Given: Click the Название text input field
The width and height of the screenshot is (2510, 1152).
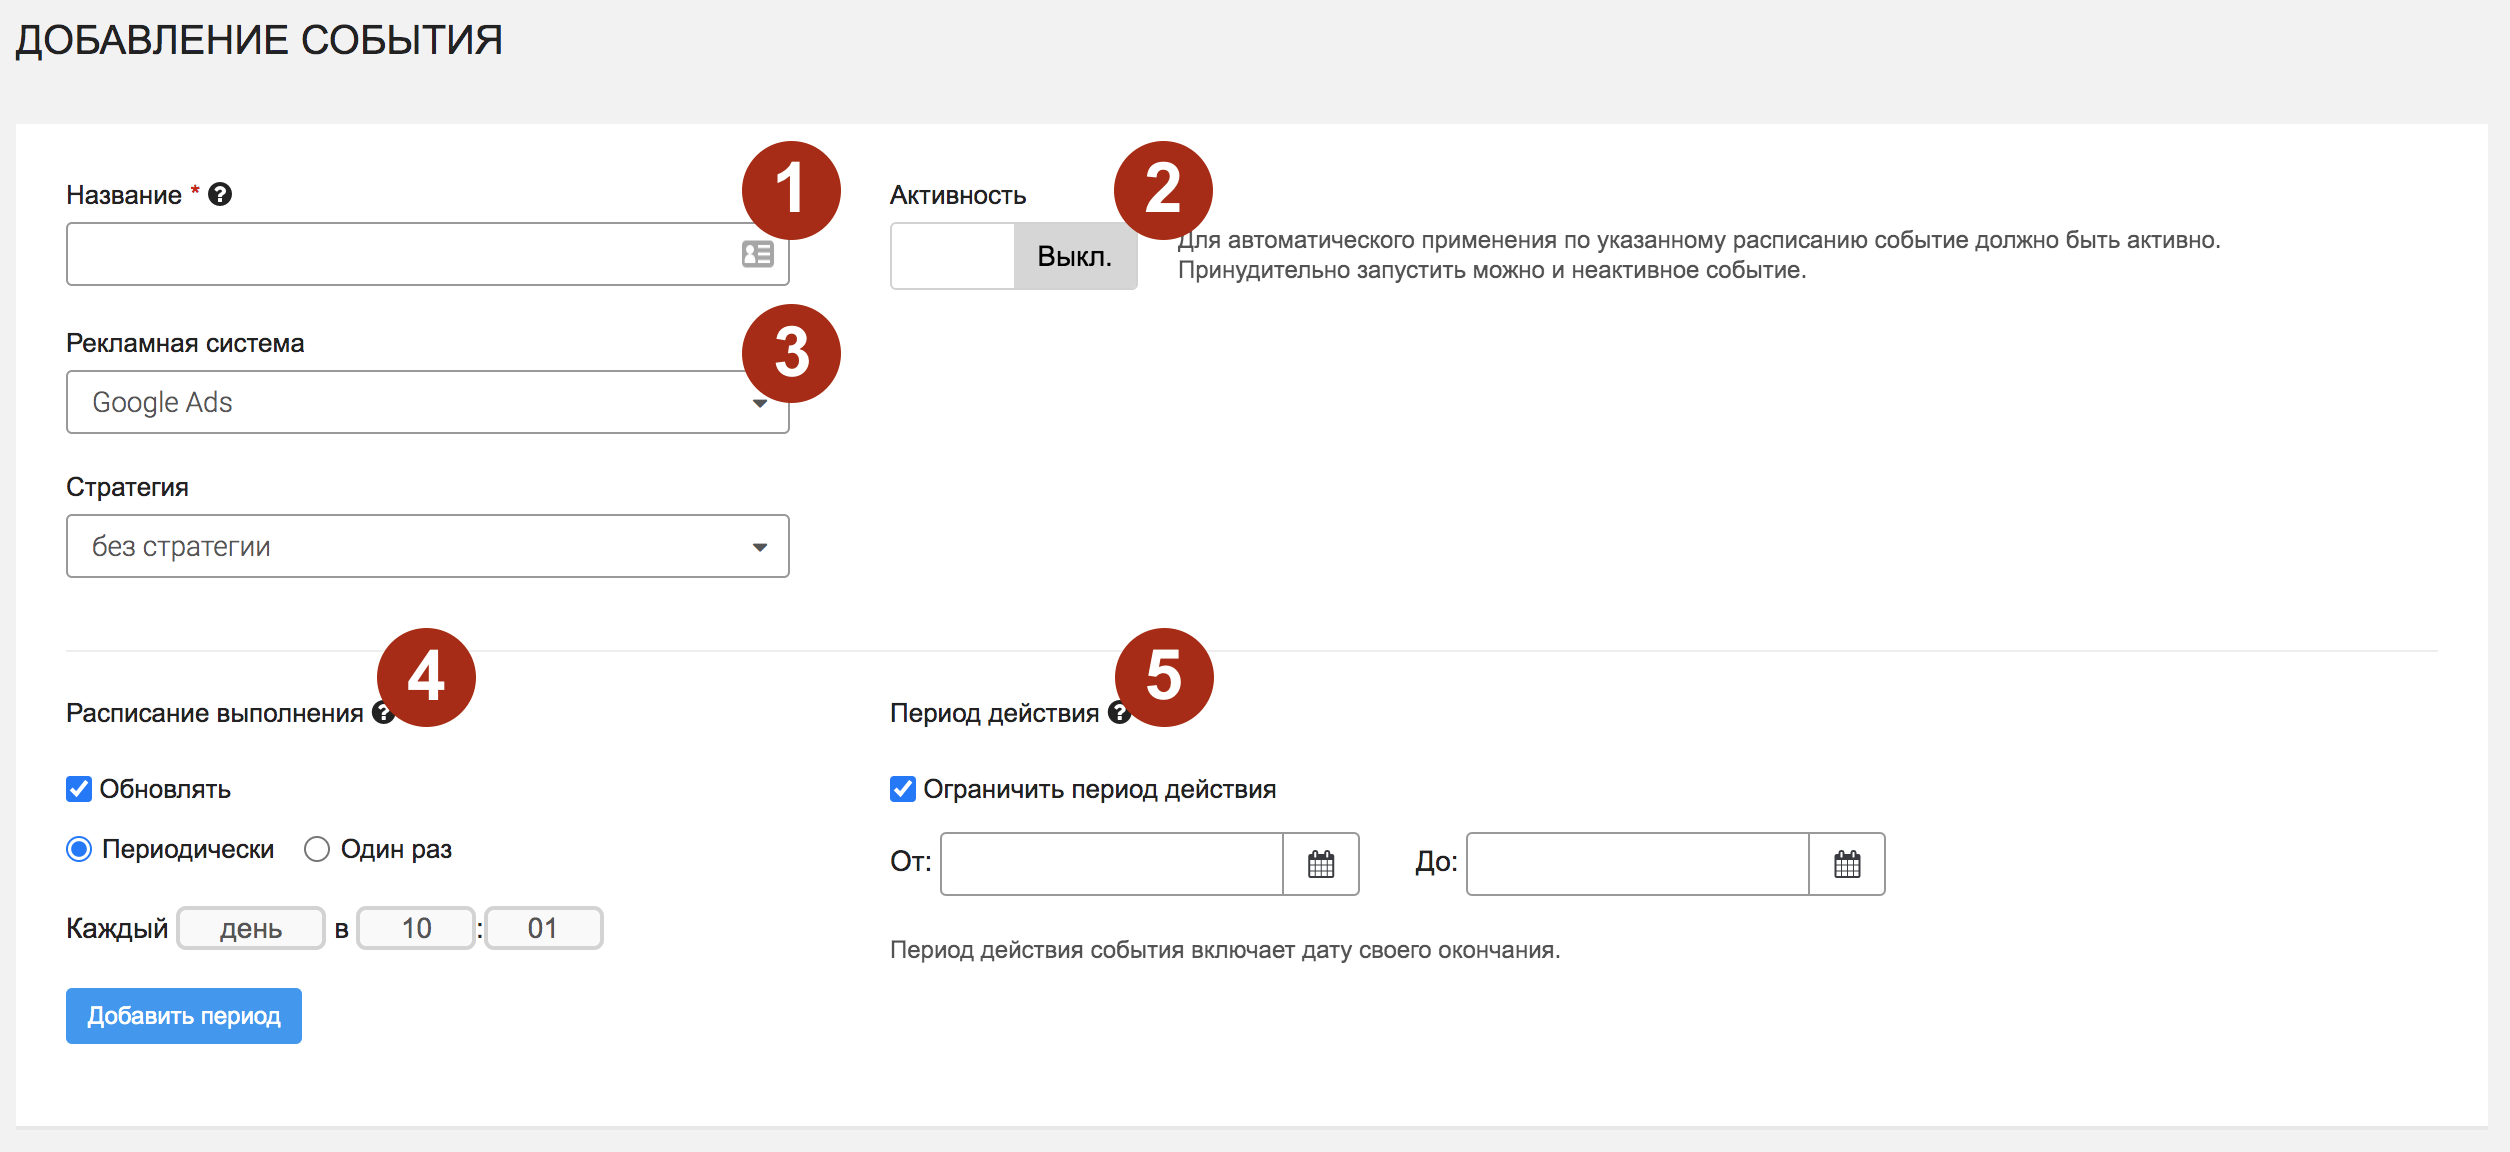Looking at the screenshot, I should [x=400, y=254].
